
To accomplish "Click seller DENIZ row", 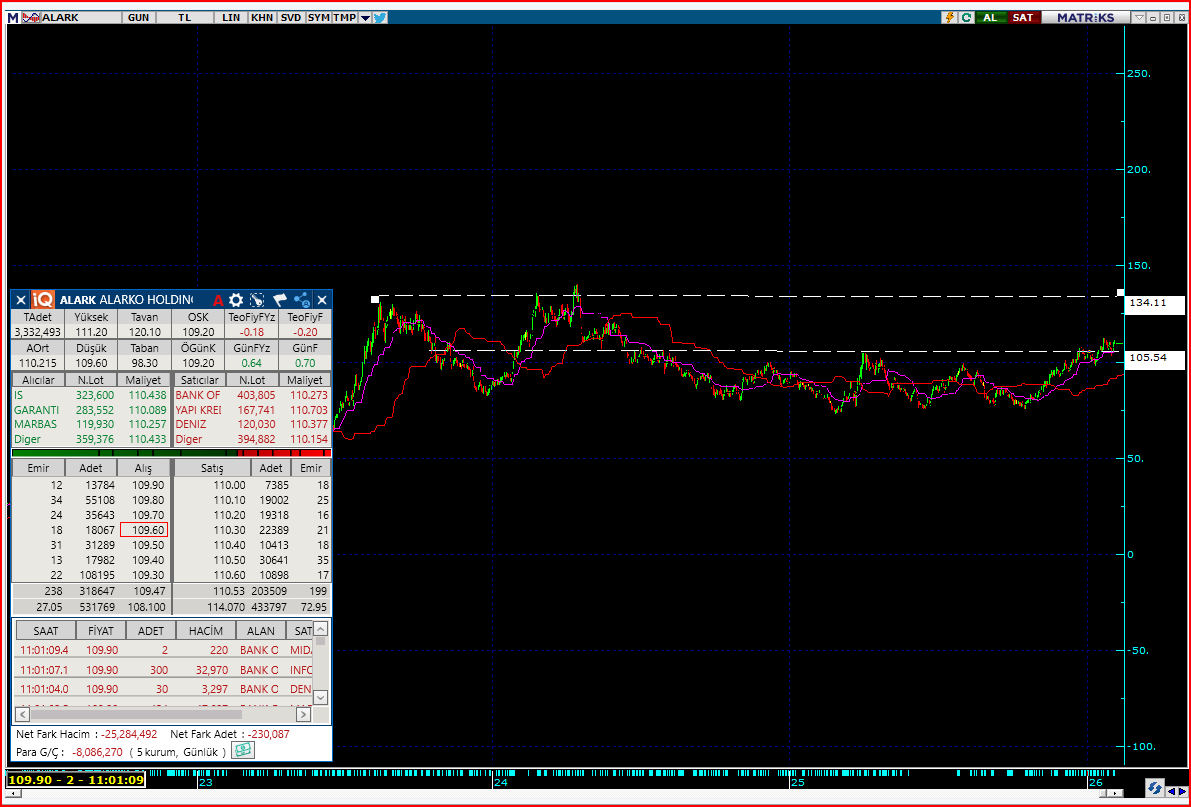I will pos(252,424).
